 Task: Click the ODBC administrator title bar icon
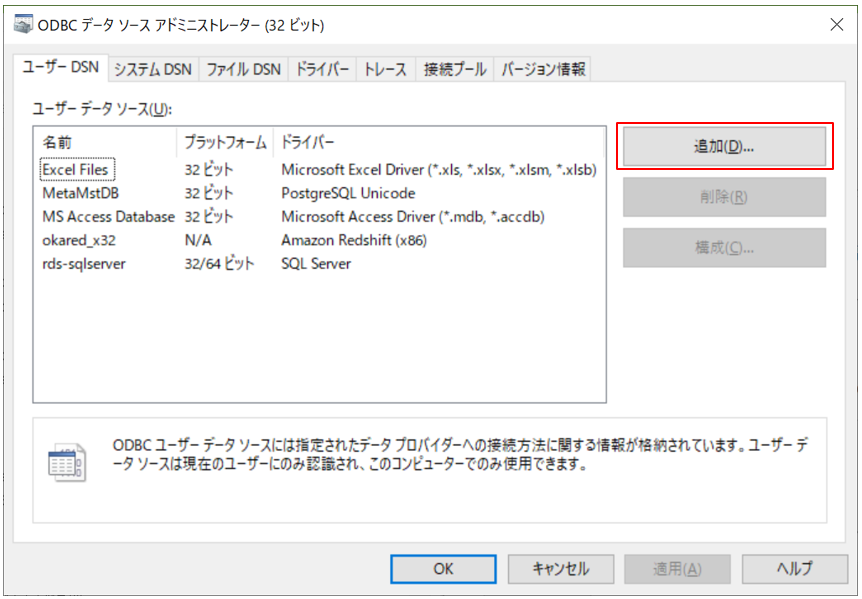click(23, 24)
